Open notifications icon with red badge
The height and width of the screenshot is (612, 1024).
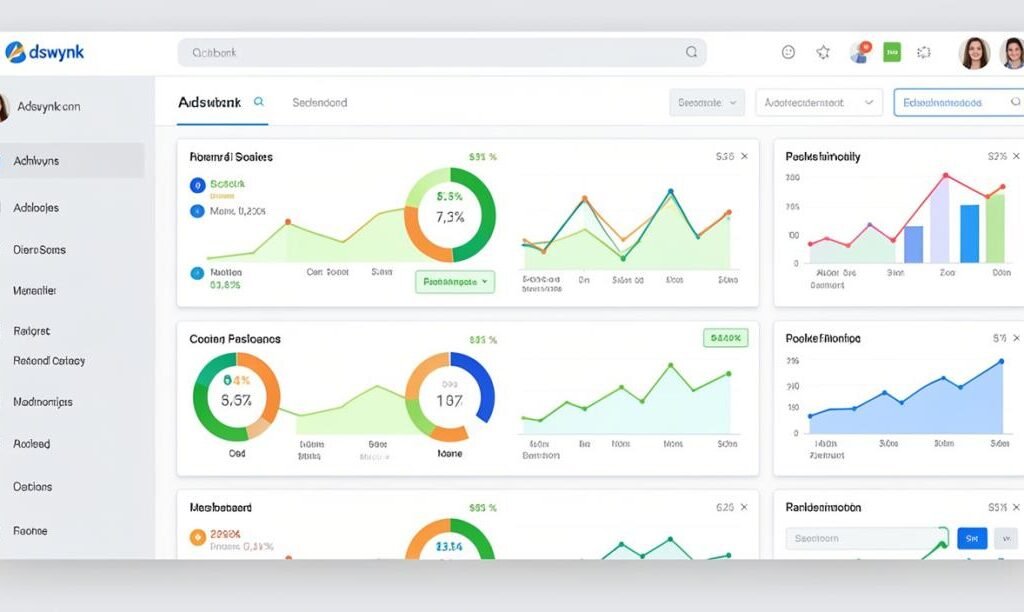(859, 52)
